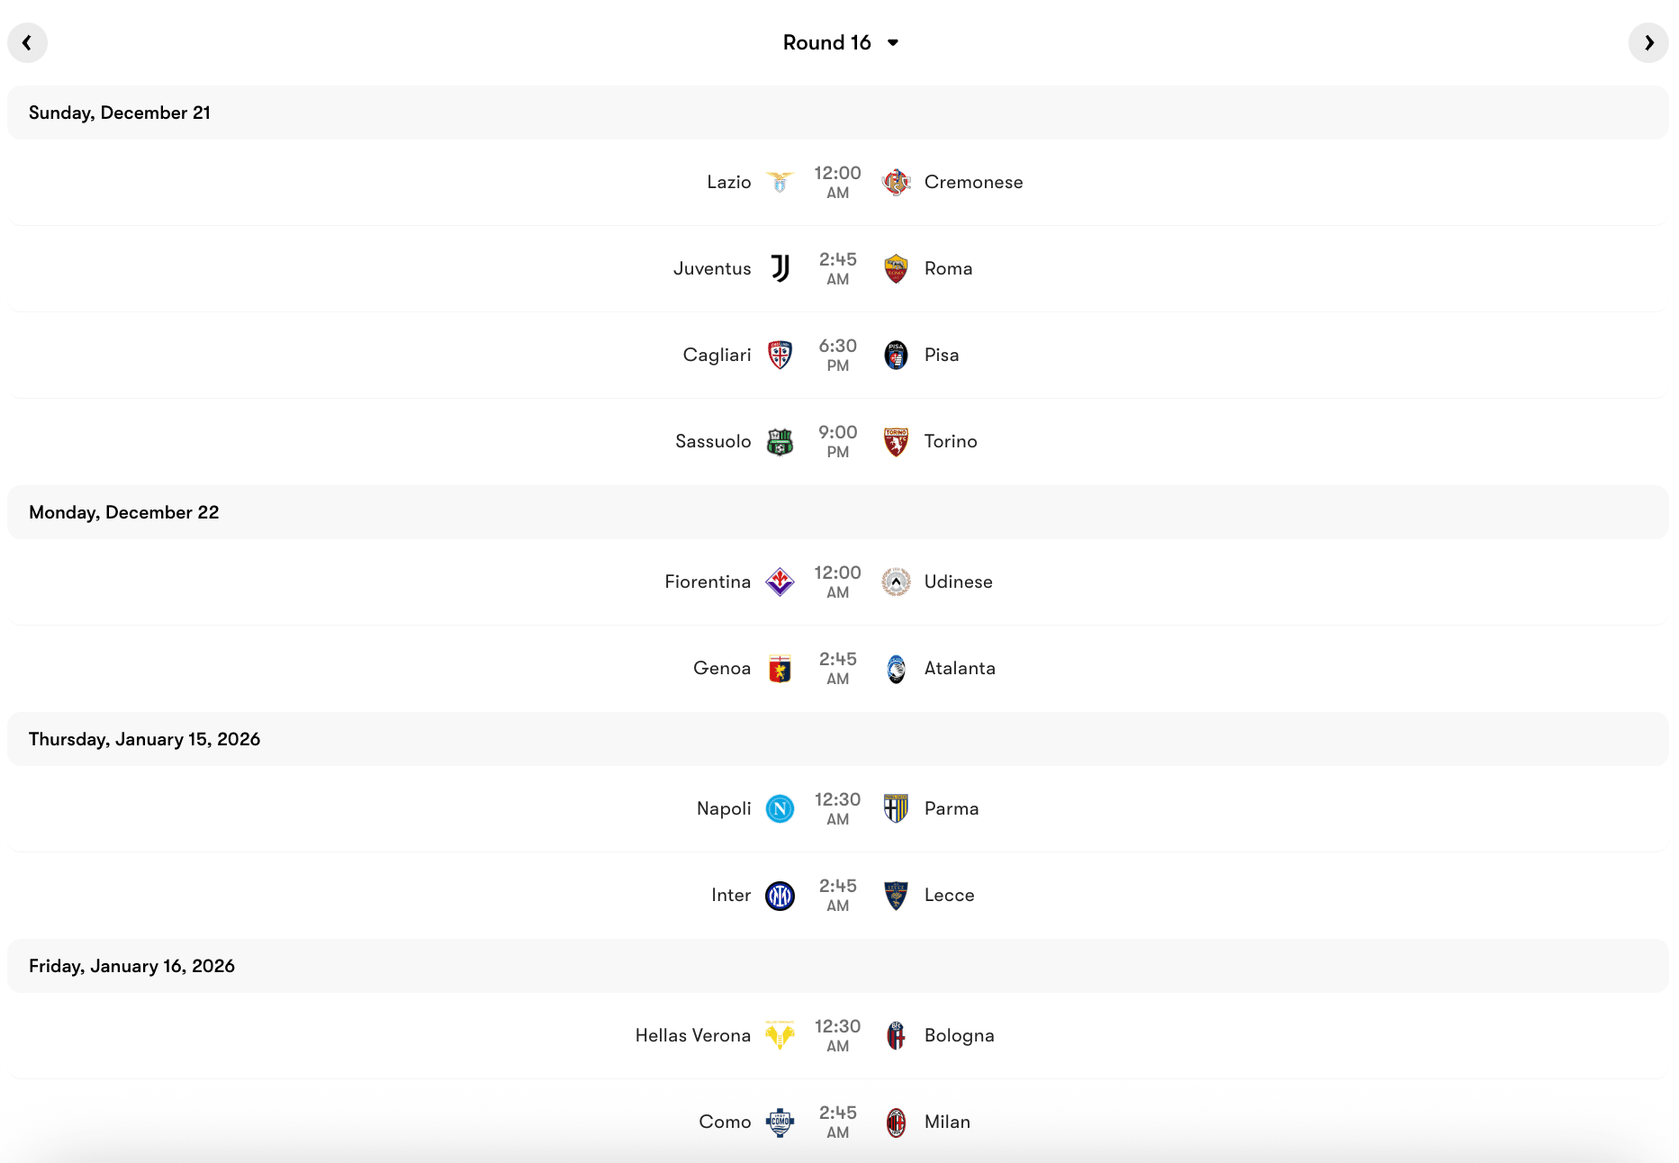The image size is (1679, 1163).
Task: Select the Sunday, December 21 header
Action: pyautogui.click(x=119, y=112)
